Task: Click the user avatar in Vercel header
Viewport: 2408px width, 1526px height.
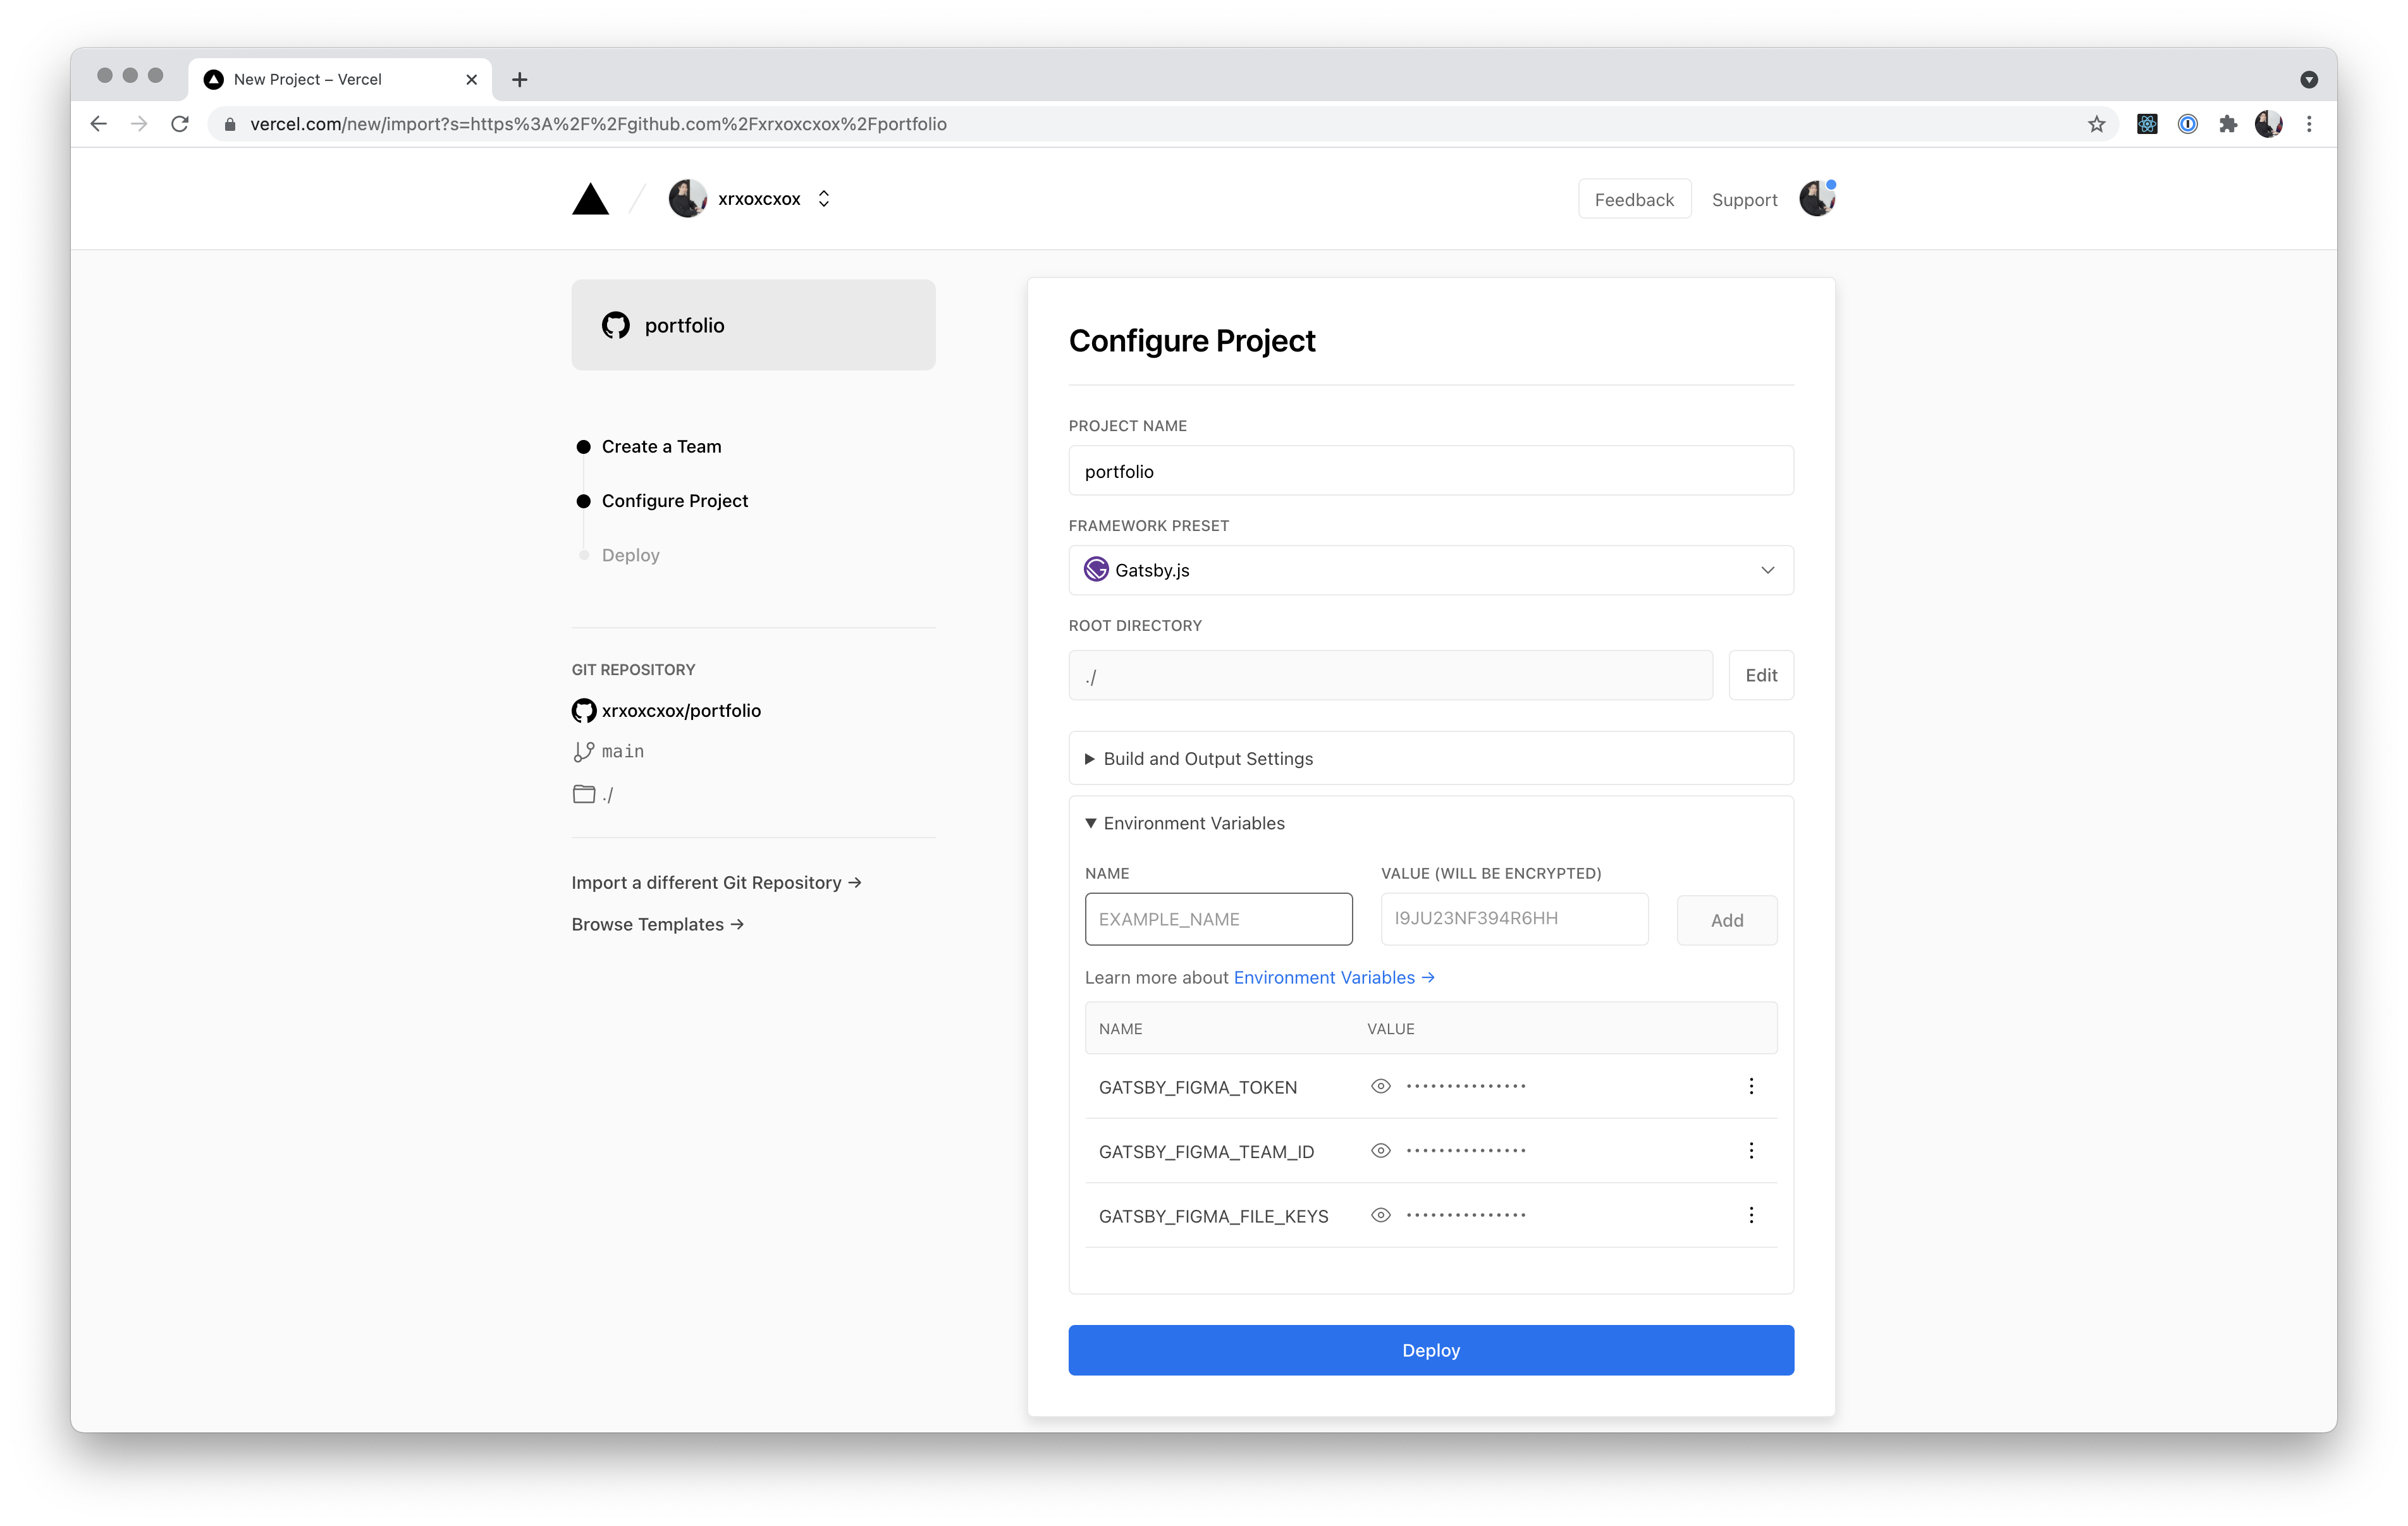Action: click(x=1816, y=199)
